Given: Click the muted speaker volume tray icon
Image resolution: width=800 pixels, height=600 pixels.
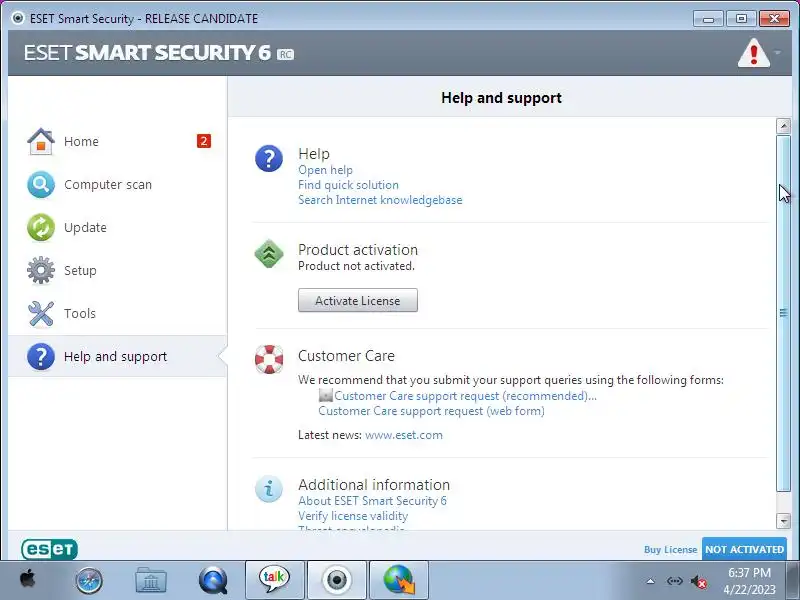Looking at the screenshot, I should pyautogui.click(x=698, y=582).
